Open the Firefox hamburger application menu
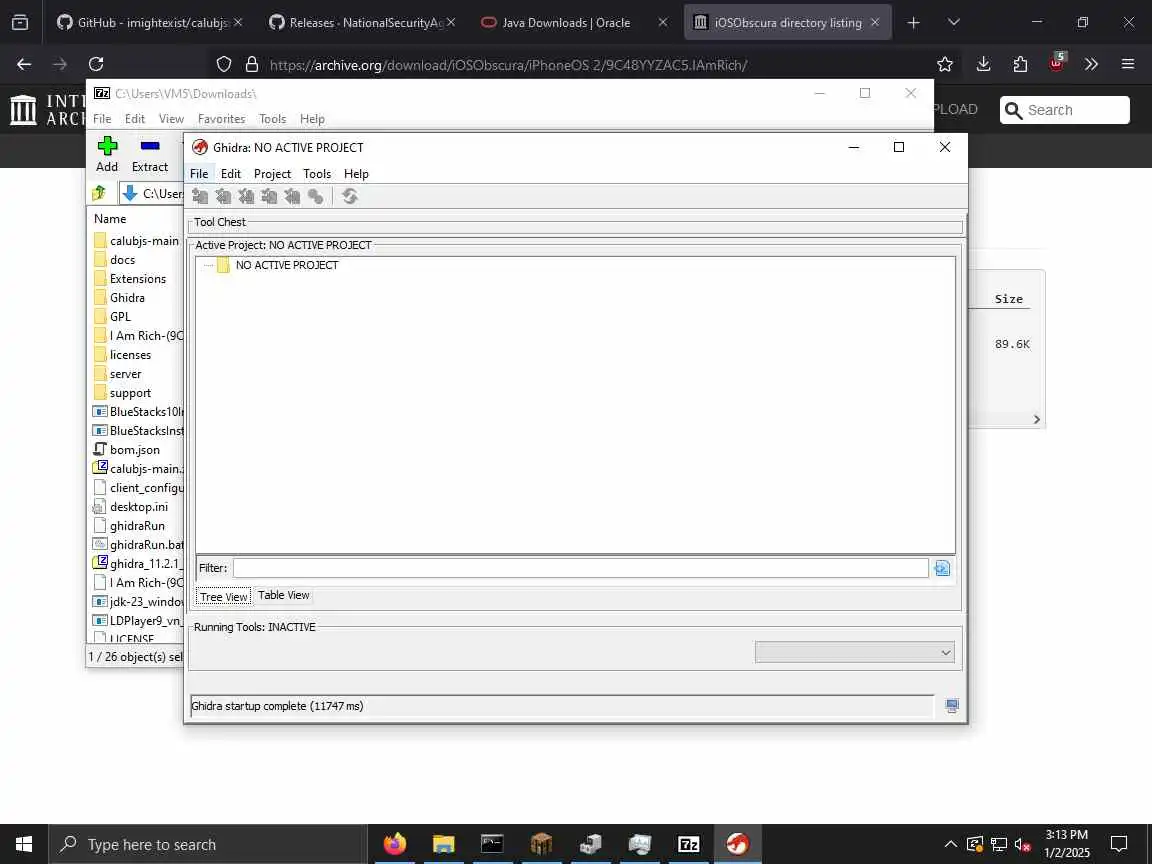 [x=1128, y=65]
